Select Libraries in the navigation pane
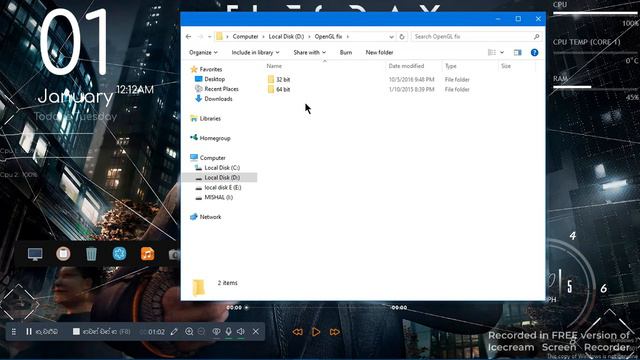Screen dimensions: 640x360 point(210,118)
